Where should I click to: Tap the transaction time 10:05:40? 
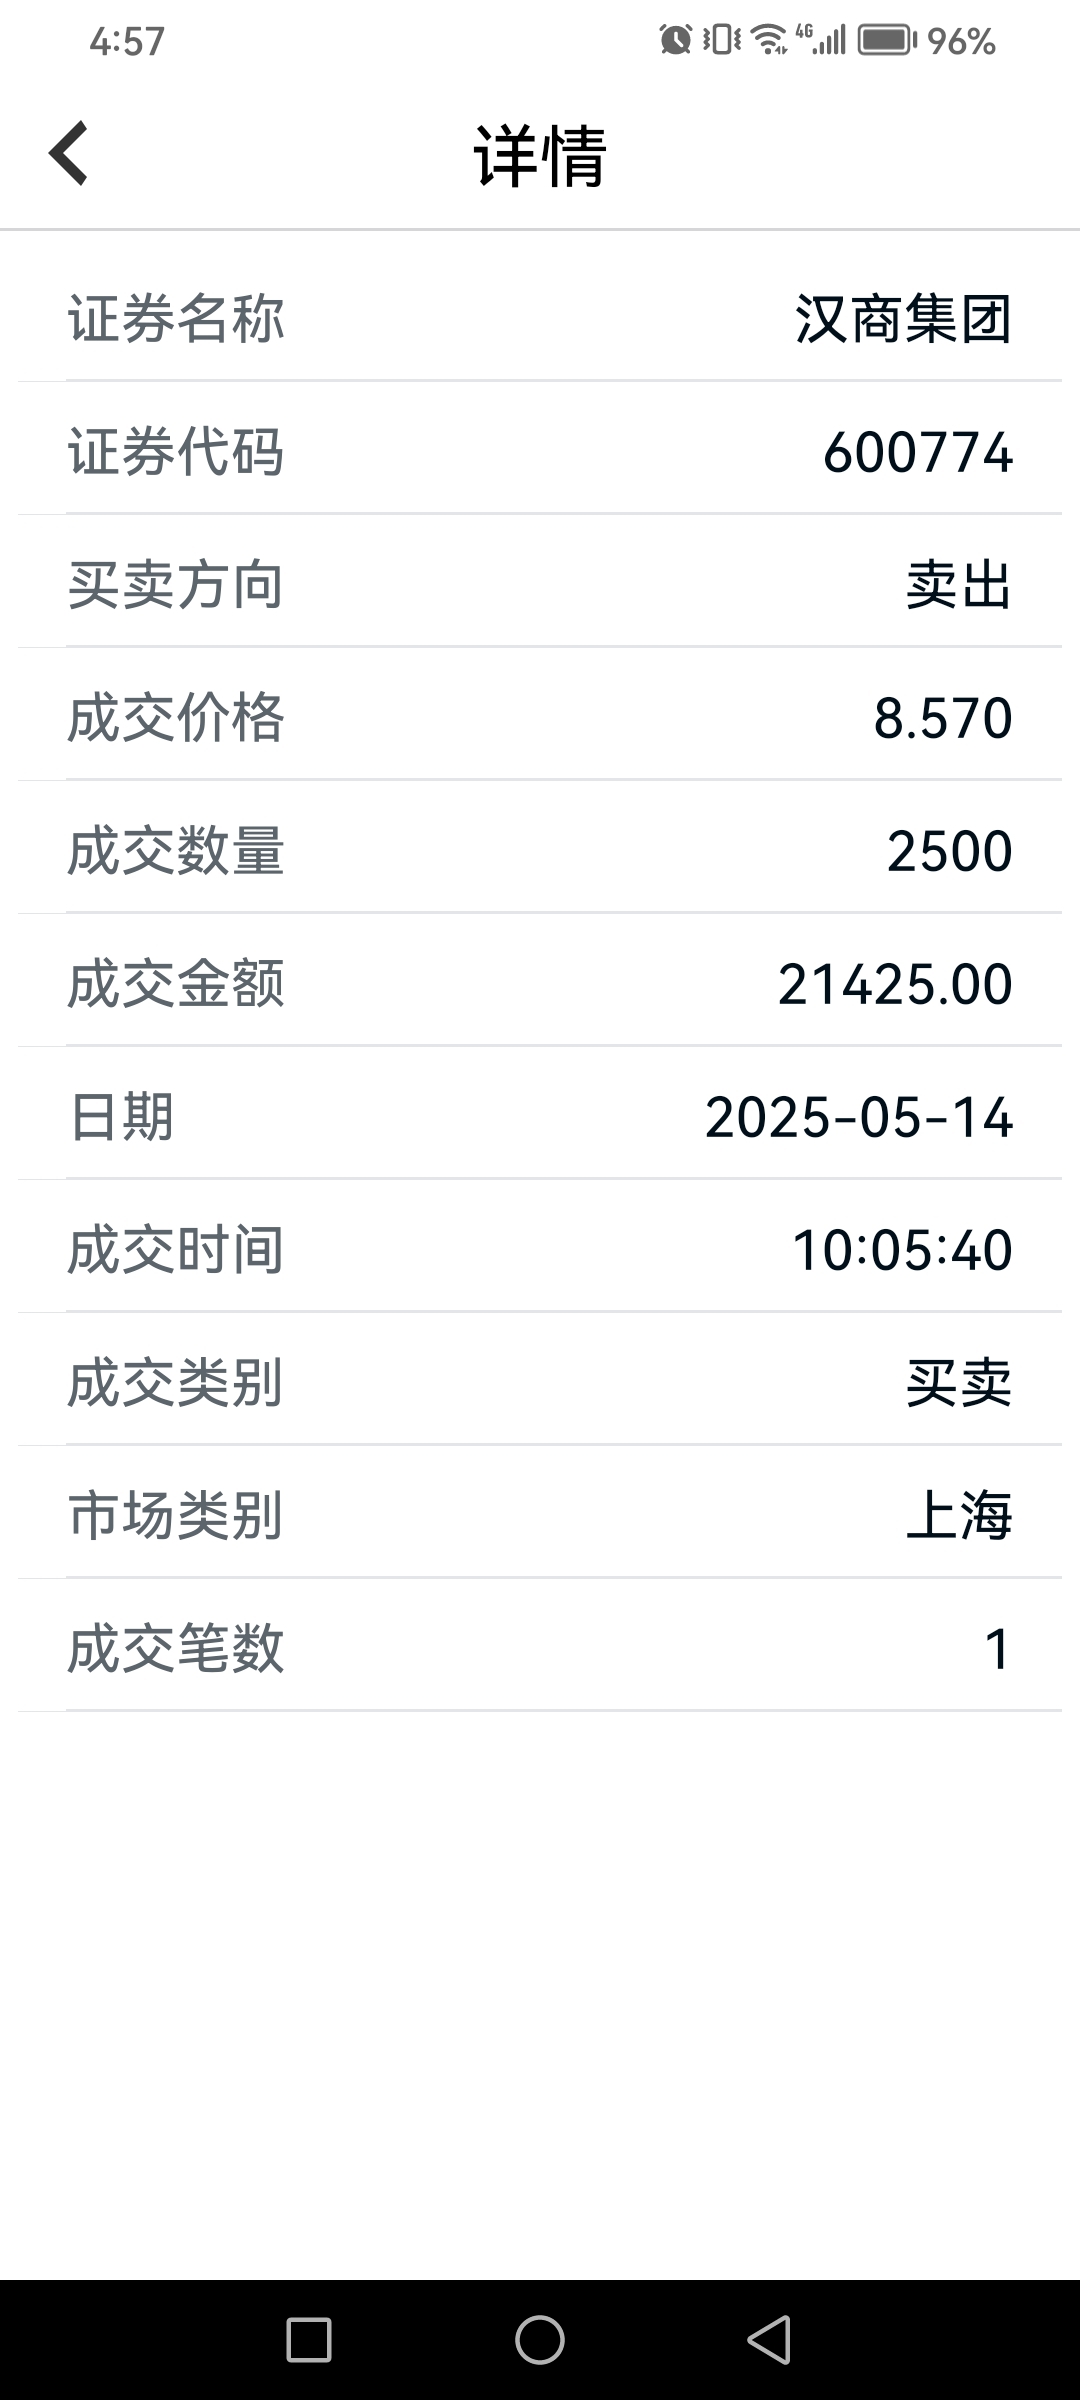[x=902, y=1250]
